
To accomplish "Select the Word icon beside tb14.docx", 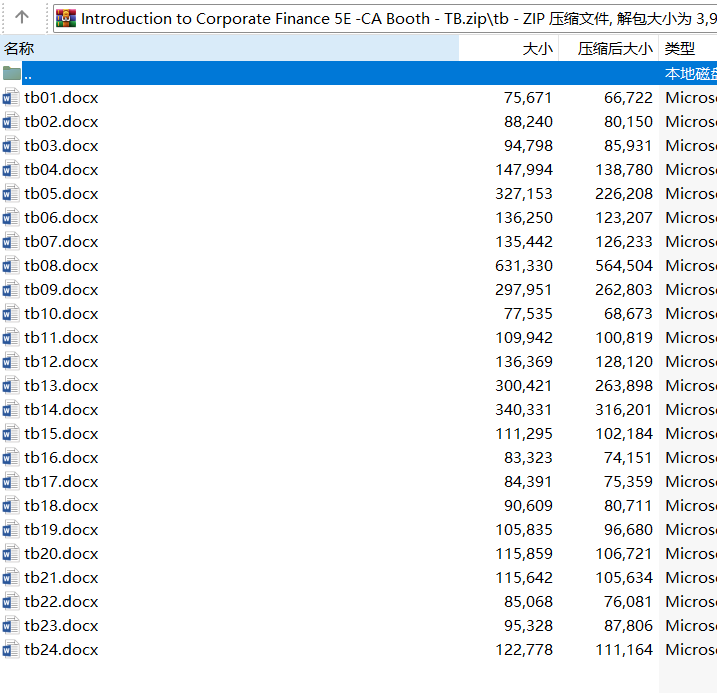I will (x=11, y=410).
